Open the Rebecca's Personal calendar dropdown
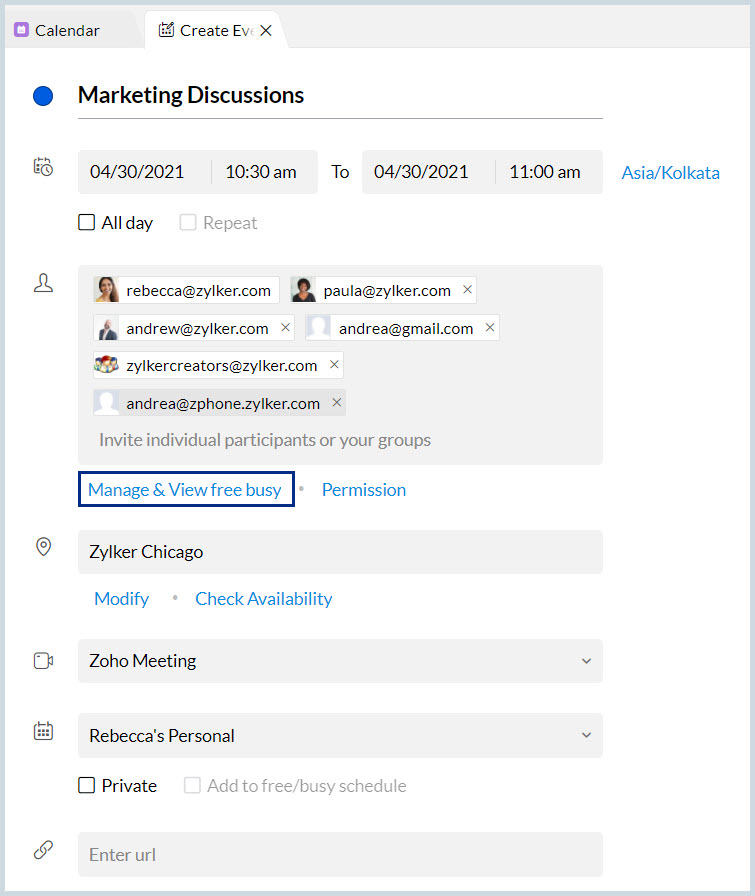Image resolution: width=755 pixels, height=896 pixels. click(x=585, y=736)
